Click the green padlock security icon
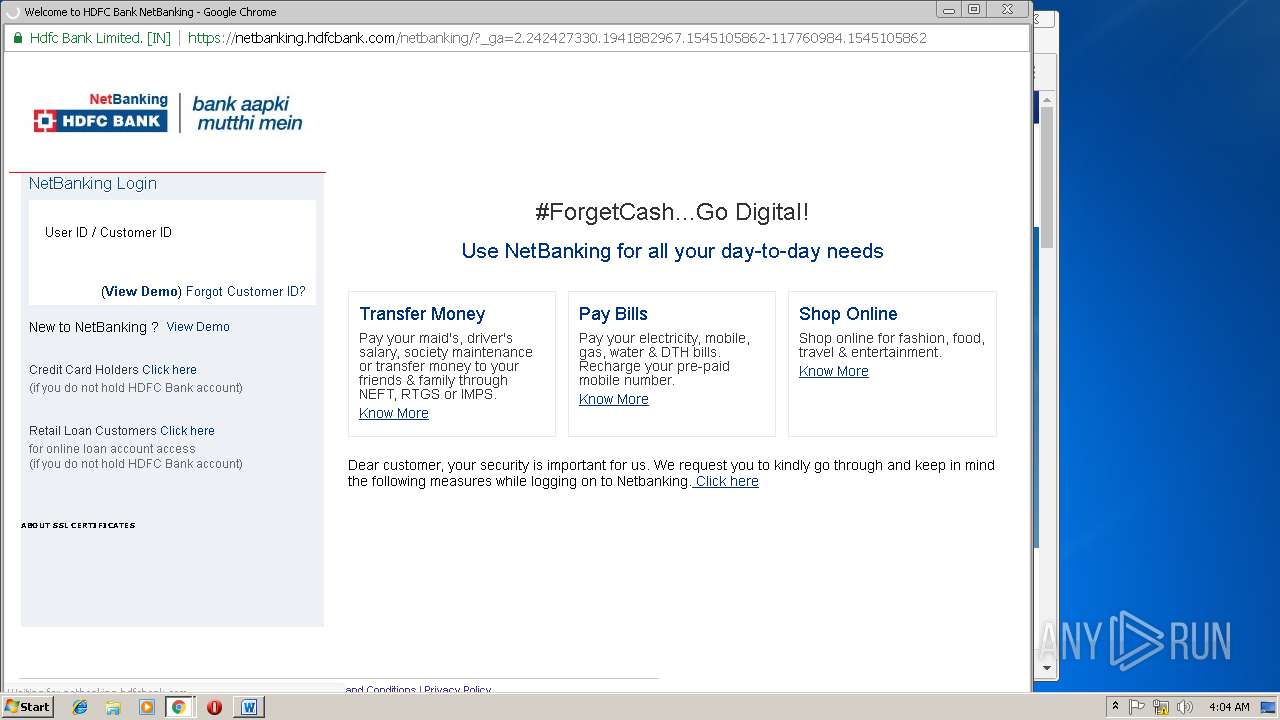 tap(17, 38)
